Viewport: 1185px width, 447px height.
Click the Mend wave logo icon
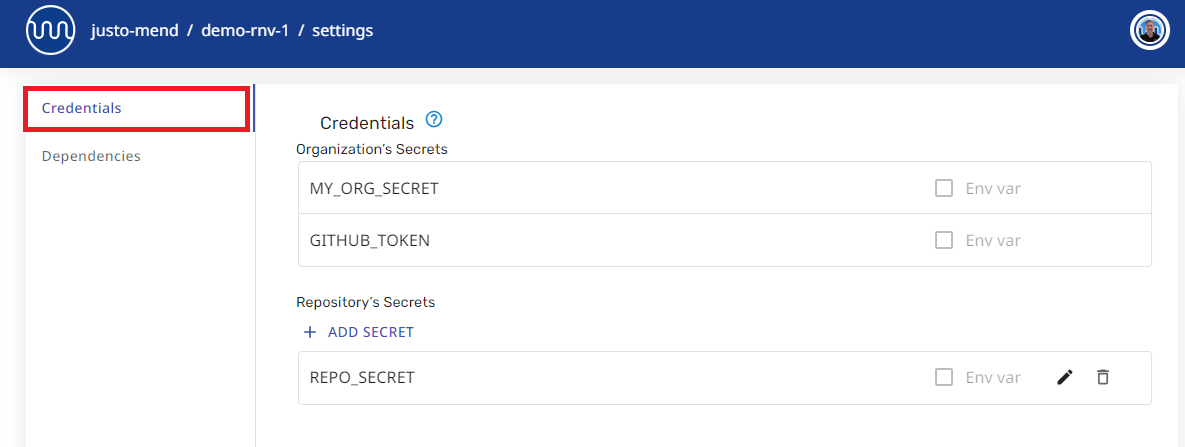pyautogui.click(x=50, y=30)
